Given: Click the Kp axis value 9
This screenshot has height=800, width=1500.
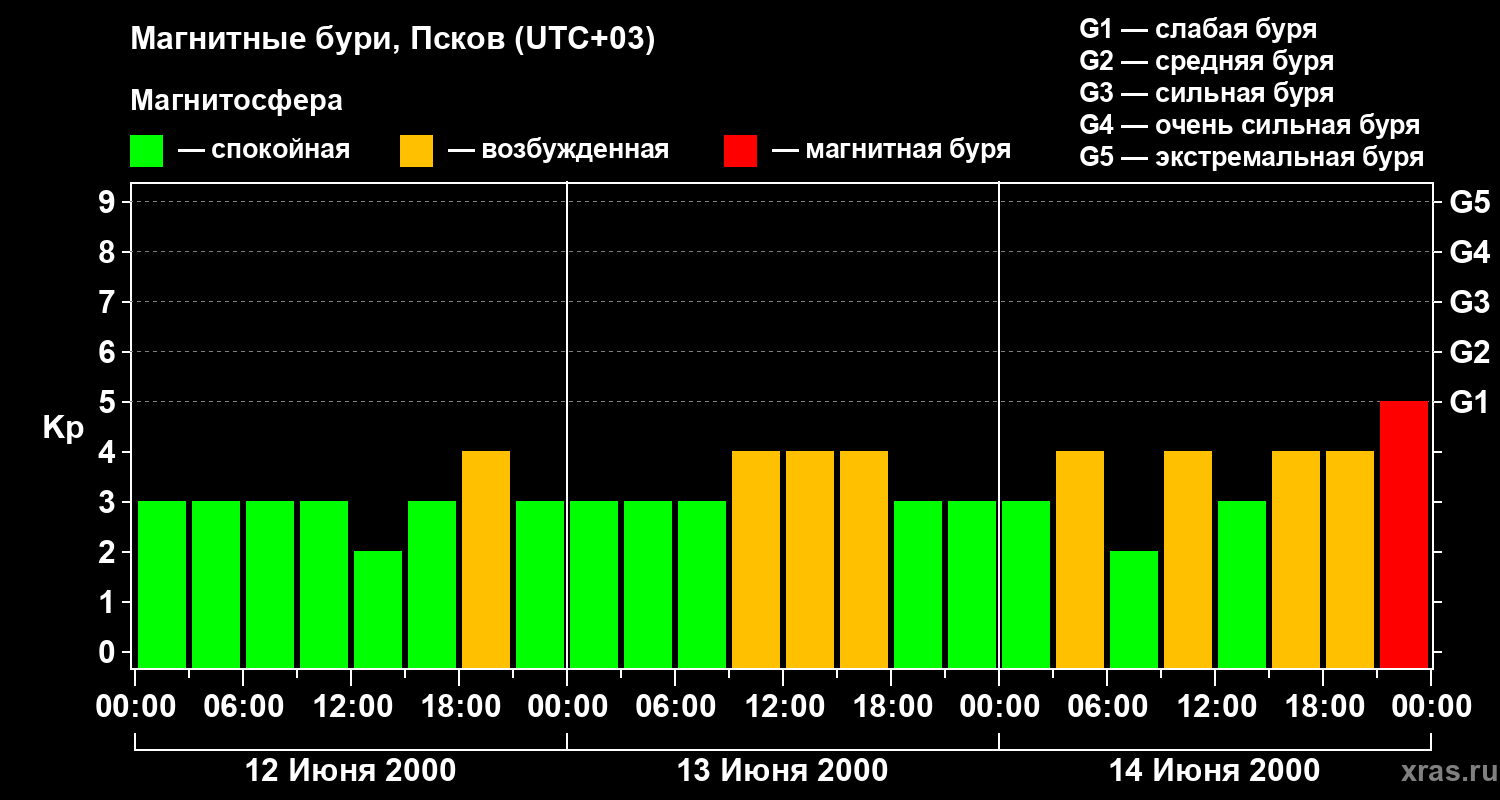Looking at the screenshot, I should coord(109,202).
